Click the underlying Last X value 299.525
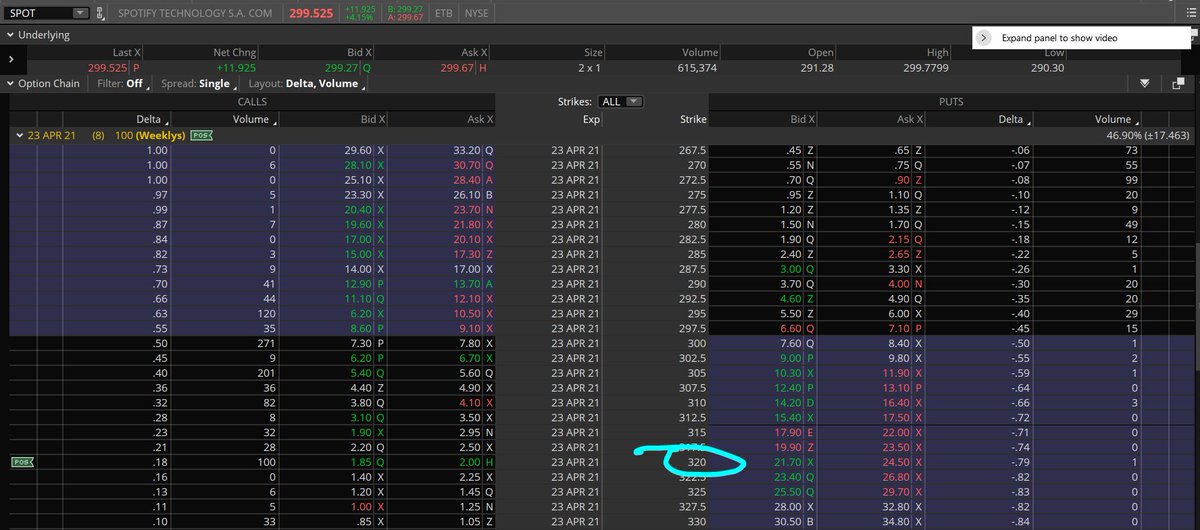The image size is (1200, 530). pos(107,67)
